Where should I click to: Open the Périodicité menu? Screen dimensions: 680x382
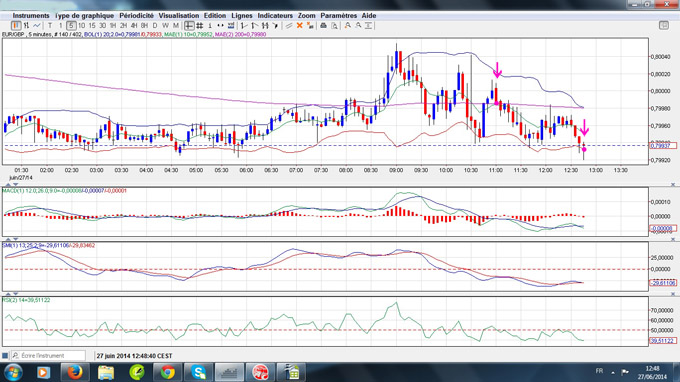[x=136, y=16]
